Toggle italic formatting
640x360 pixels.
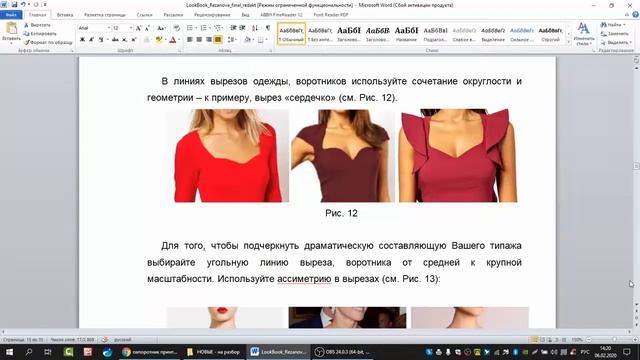91,40
